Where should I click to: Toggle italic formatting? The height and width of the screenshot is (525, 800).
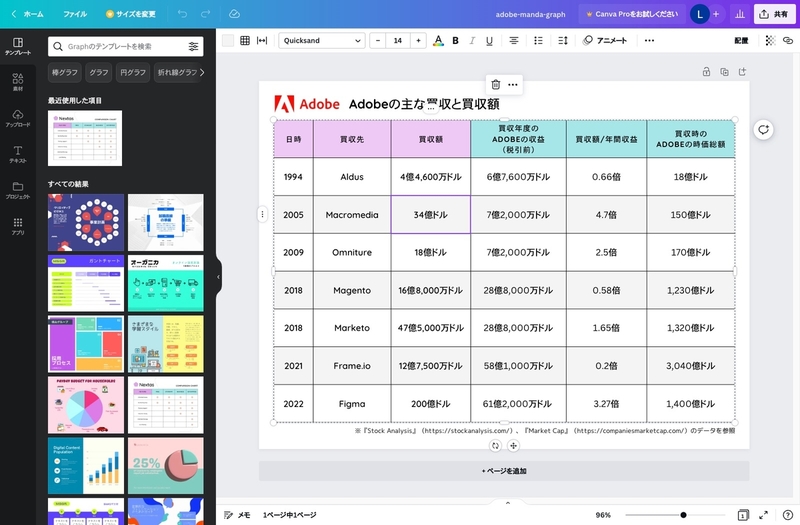click(472, 40)
